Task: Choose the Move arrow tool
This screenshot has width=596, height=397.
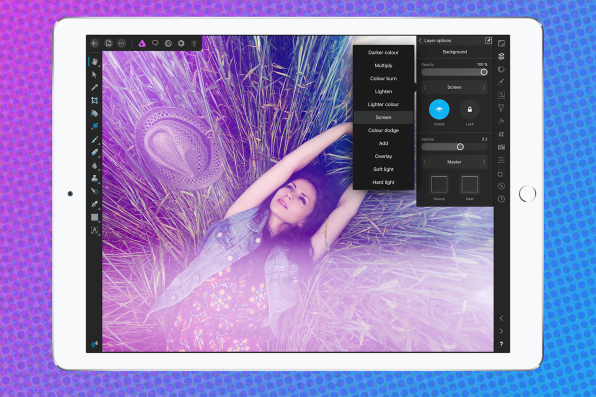Action: [94, 75]
